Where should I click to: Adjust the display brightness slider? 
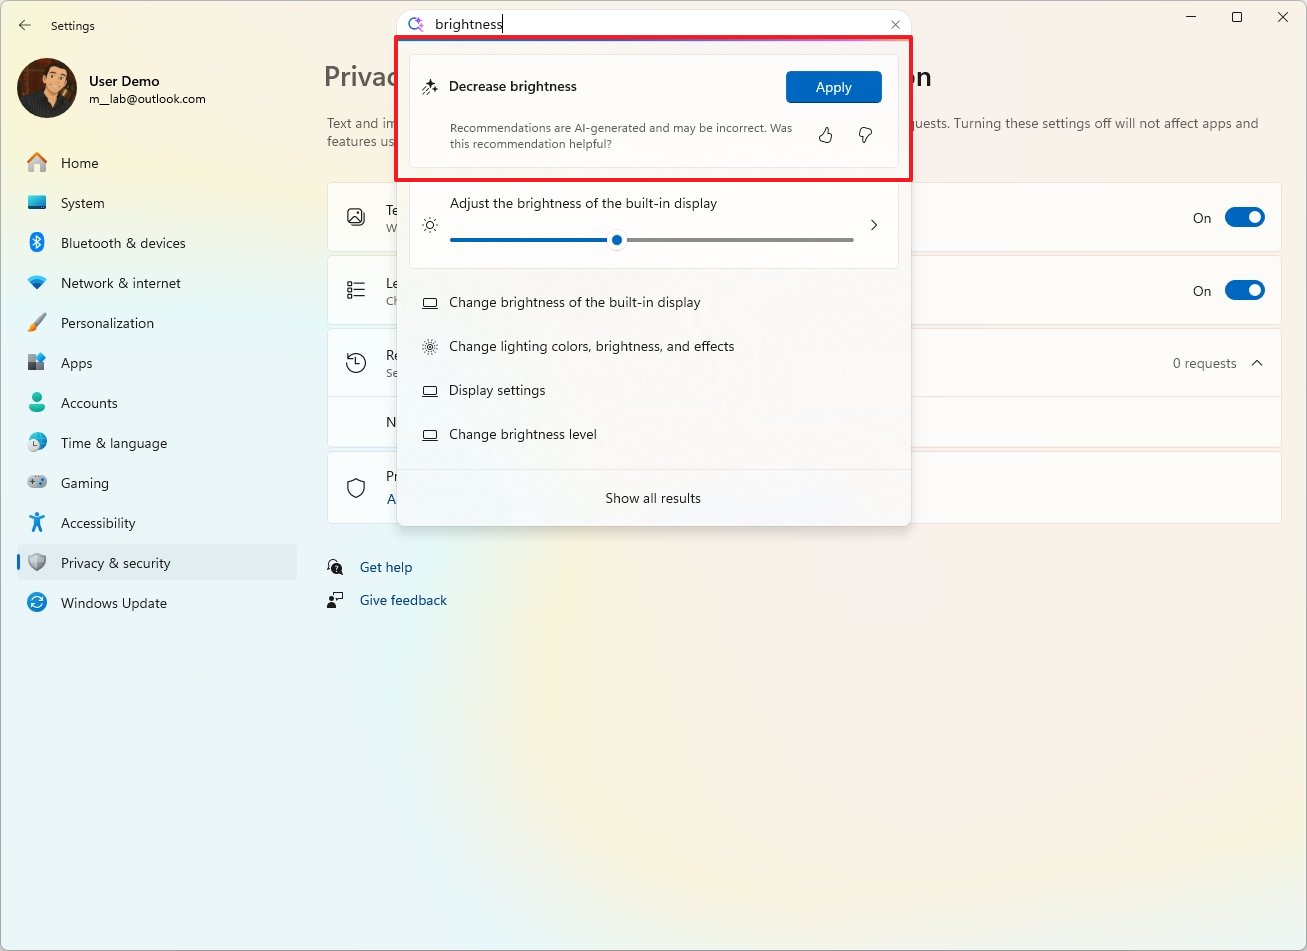pyautogui.click(x=617, y=240)
